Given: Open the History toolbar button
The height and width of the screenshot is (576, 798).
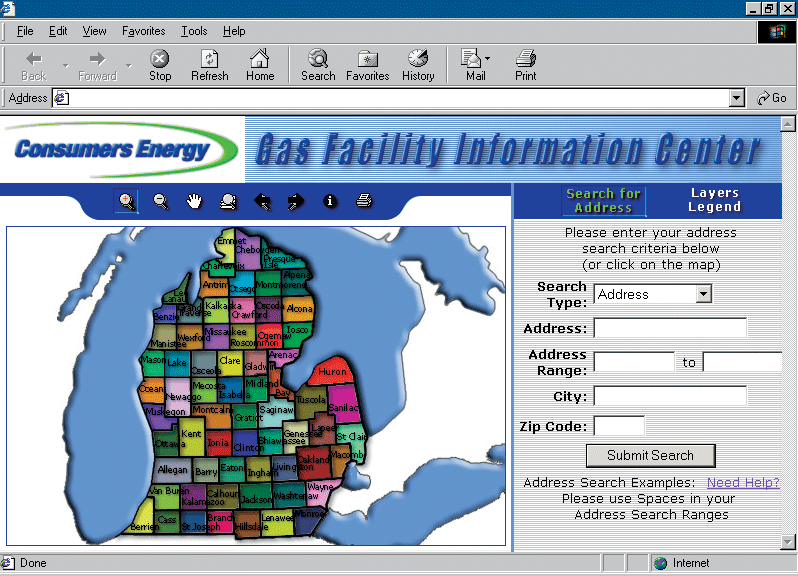Looking at the screenshot, I should tap(418, 66).
